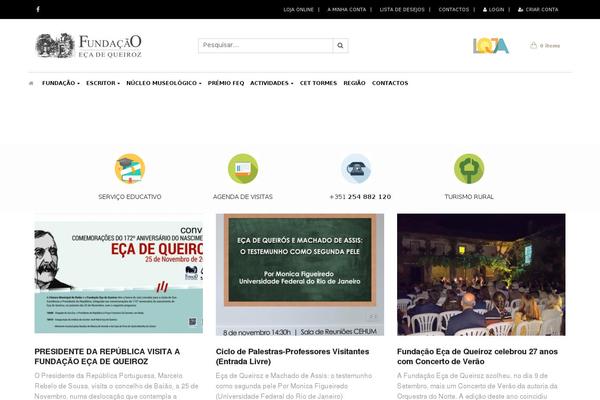Open Contactos in main navigation bar
The image size is (600, 400).
coord(390,83)
